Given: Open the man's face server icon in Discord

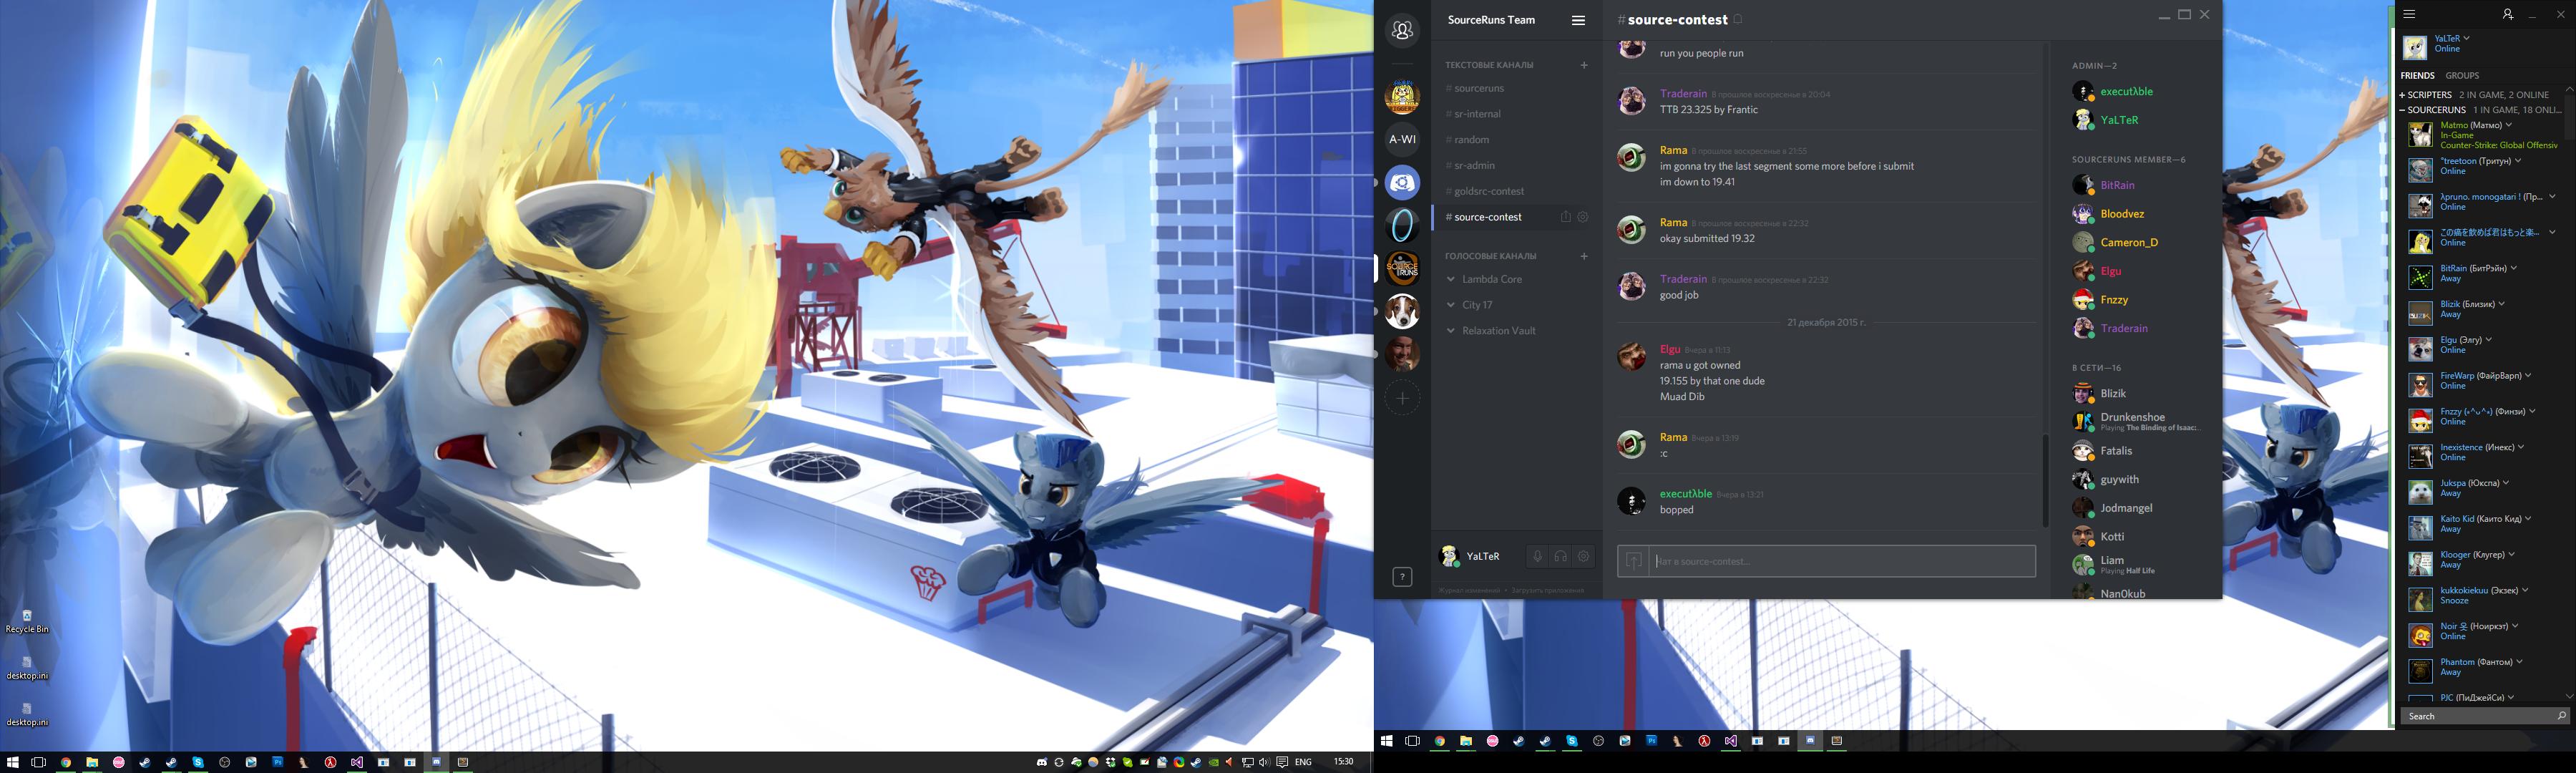Looking at the screenshot, I should [x=1402, y=355].
